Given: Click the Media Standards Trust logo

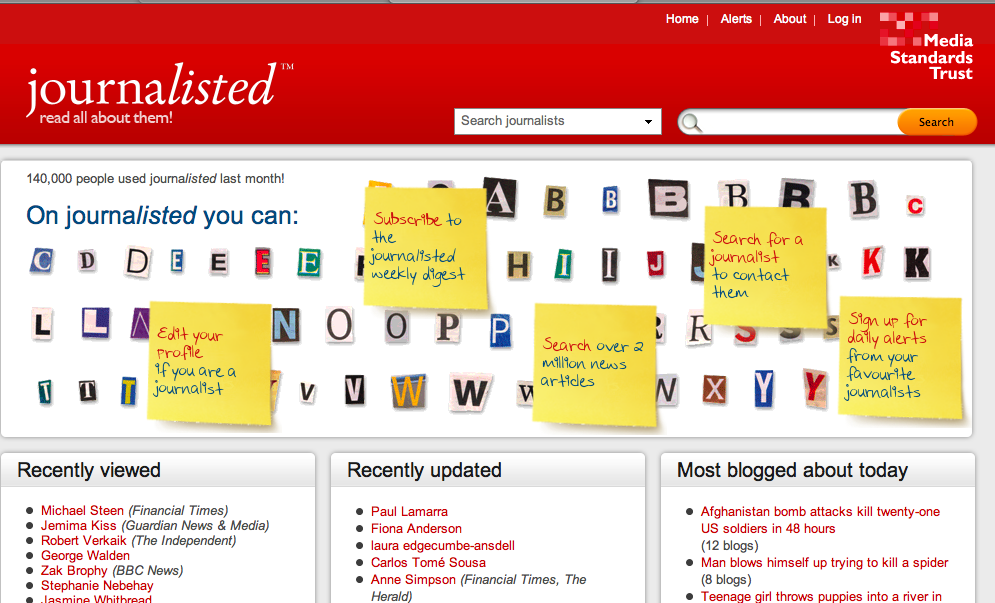Looking at the screenshot, I should click(x=926, y=46).
